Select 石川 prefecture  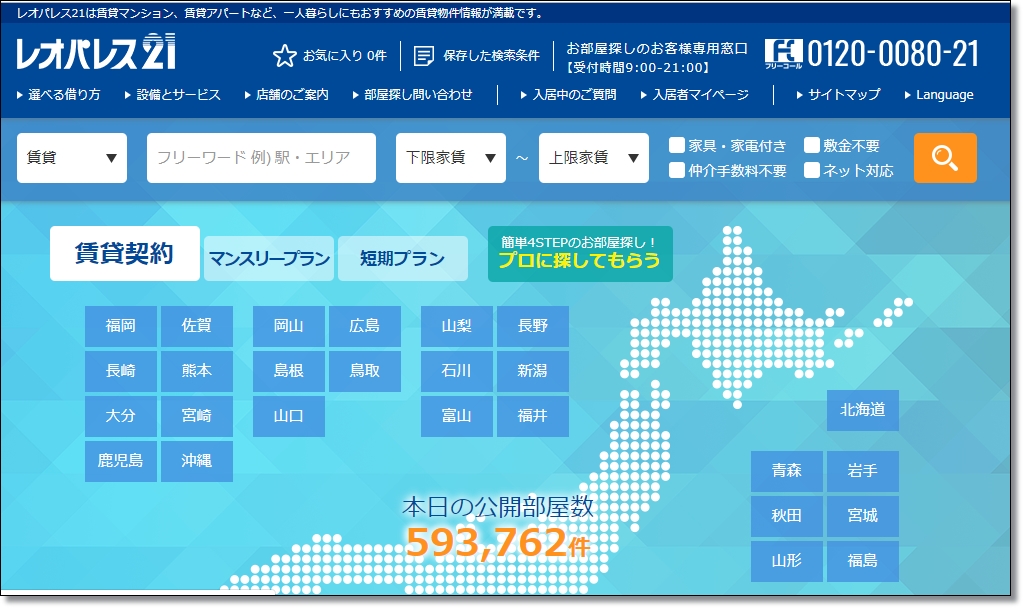click(x=457, y=371)
